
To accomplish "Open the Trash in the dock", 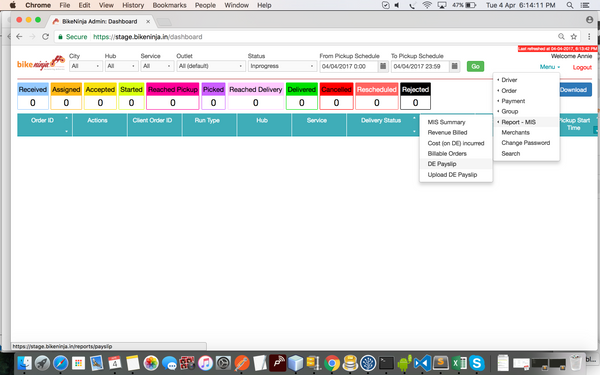I will tap(576, 363).
